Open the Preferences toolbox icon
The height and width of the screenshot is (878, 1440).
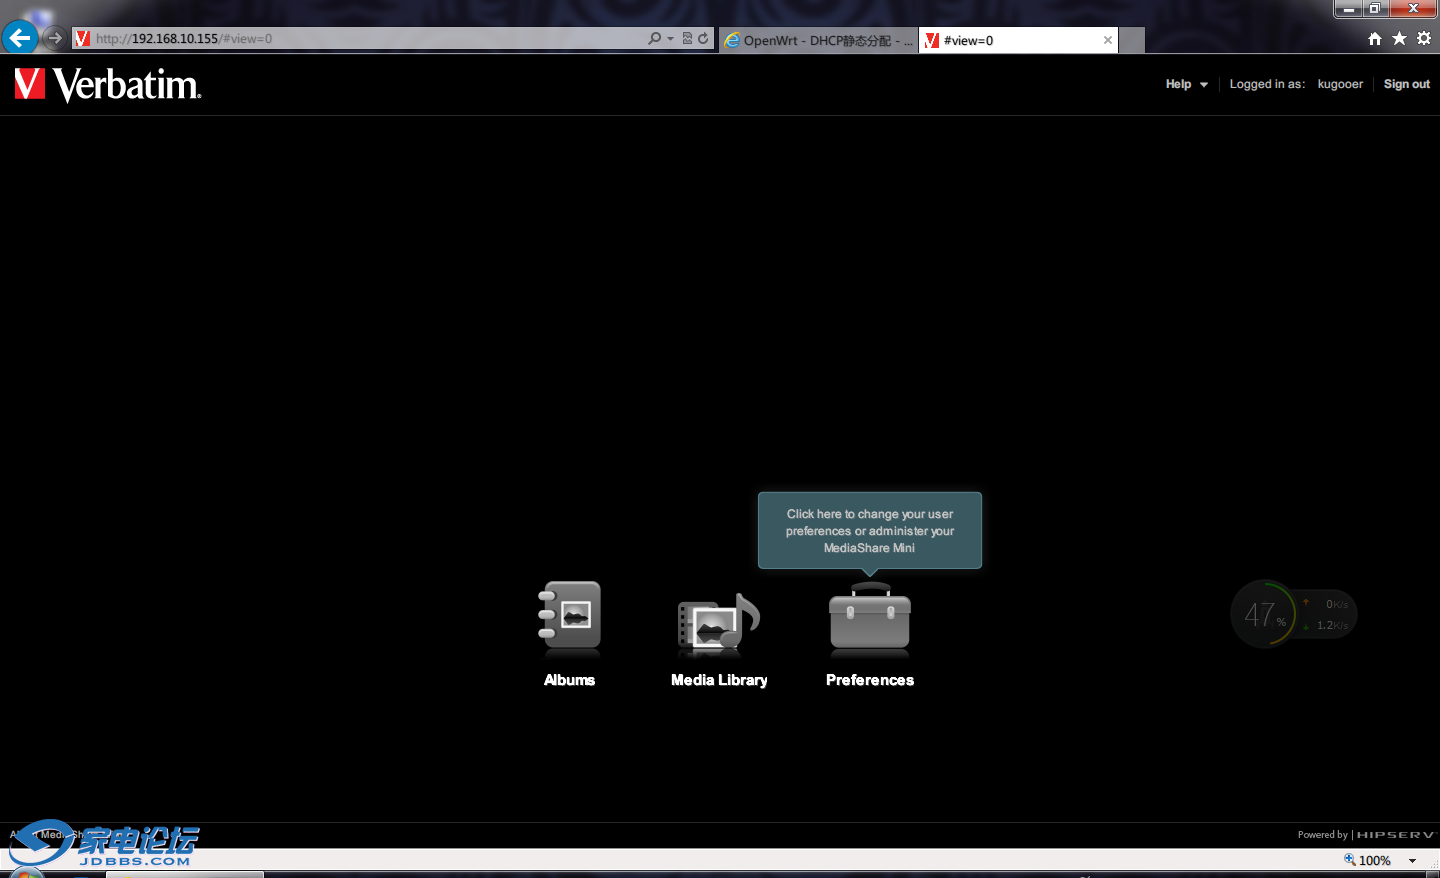pyautogui.click(x=870, y=620)
